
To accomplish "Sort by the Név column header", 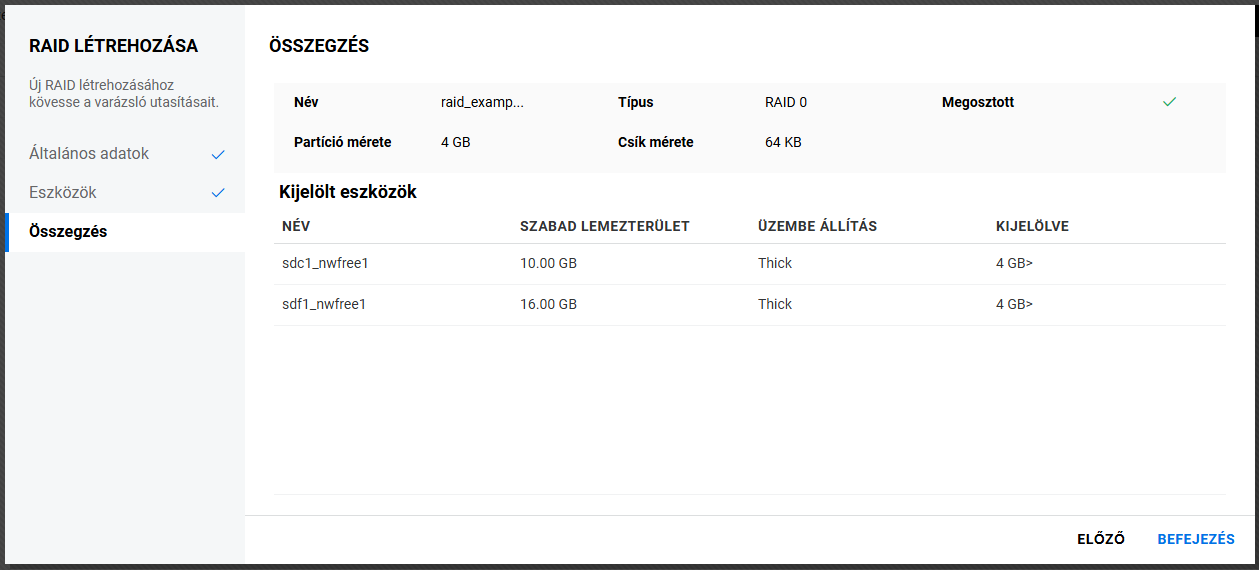I will [x=296, y=226].
